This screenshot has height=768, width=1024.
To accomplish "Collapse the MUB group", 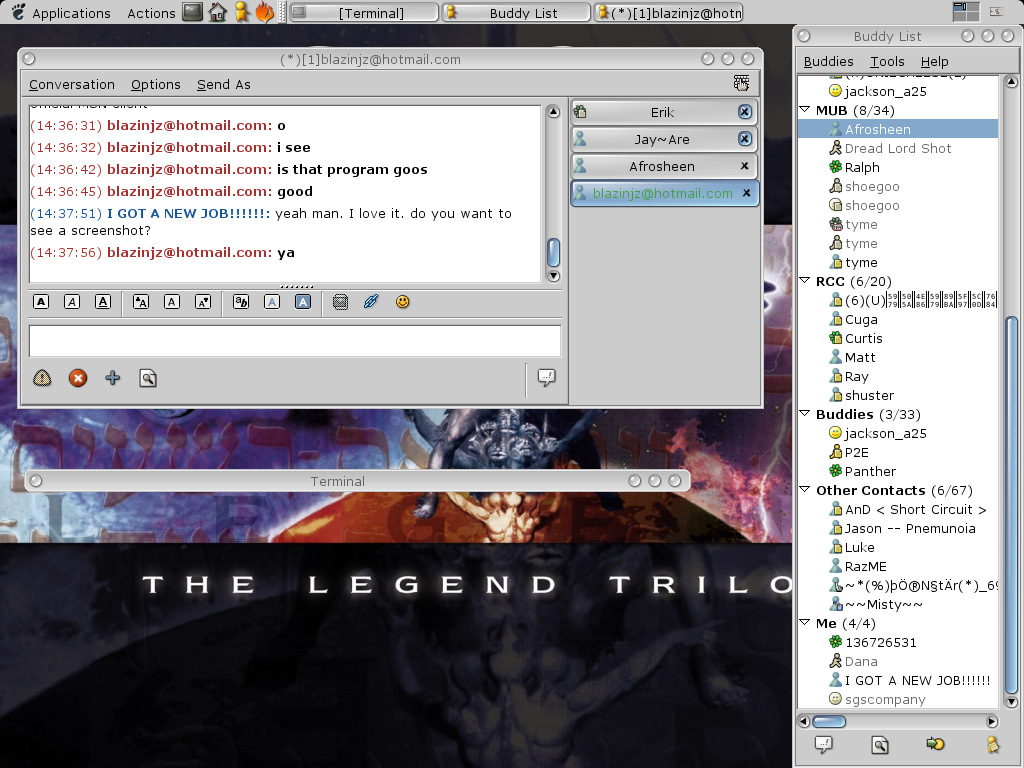I will click(x=805, y=110).
